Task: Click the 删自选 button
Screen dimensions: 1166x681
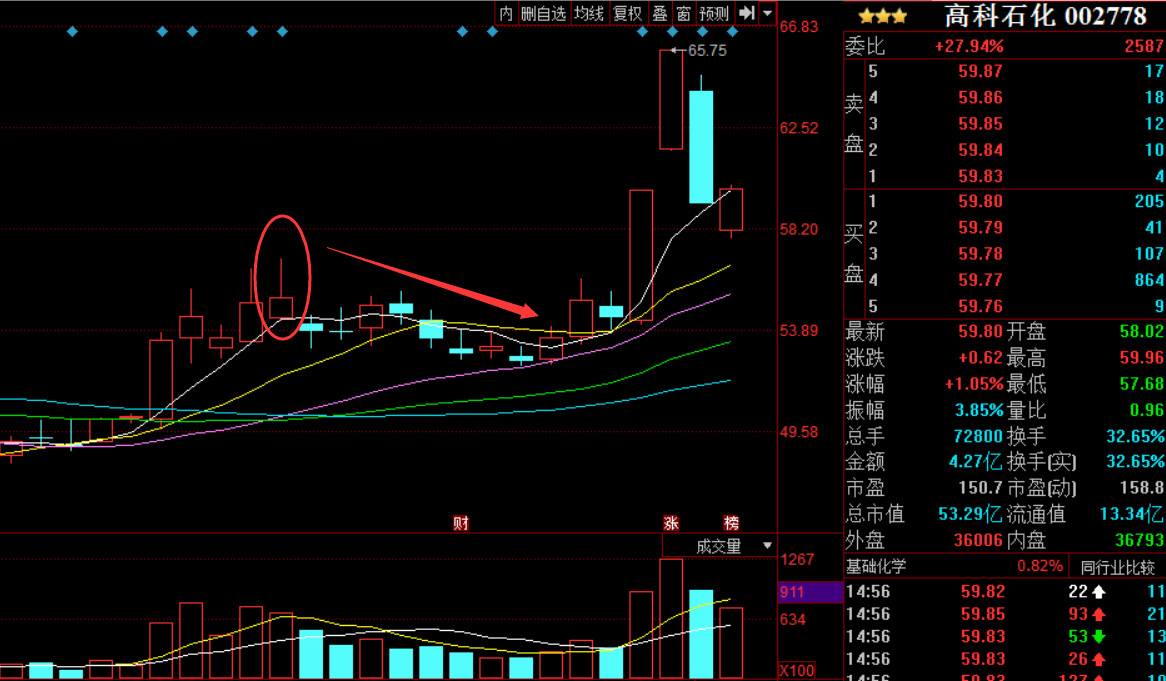Action: [x=543, y=13]
